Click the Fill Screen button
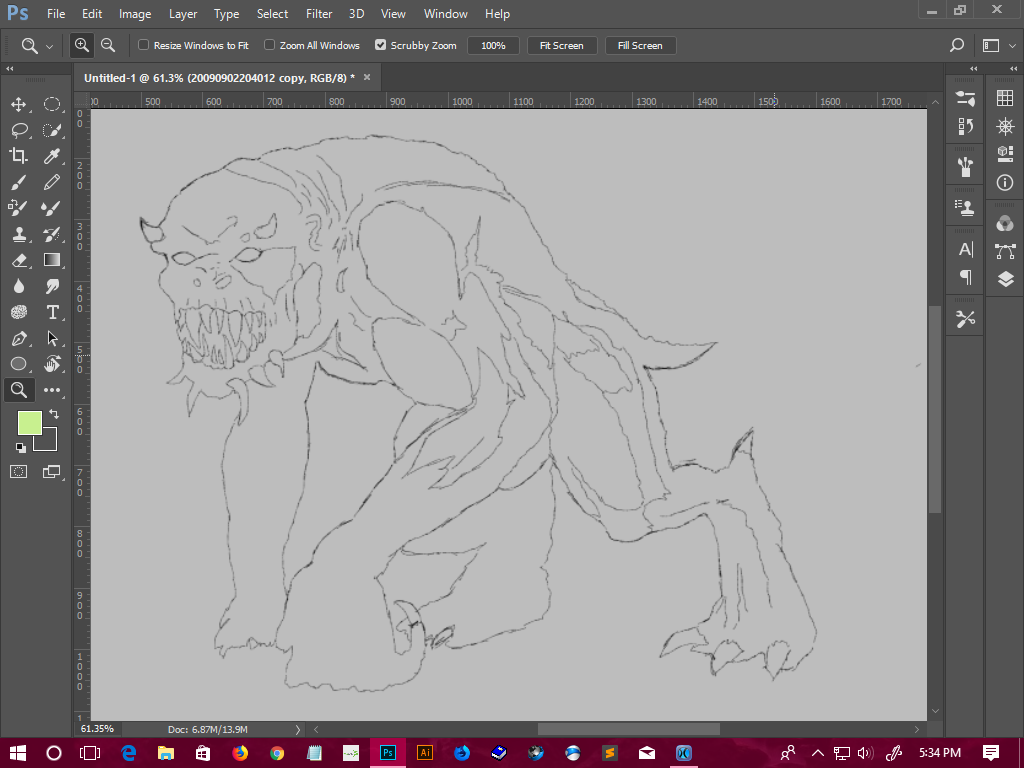1024x768 pixels. tap(640, 46)
